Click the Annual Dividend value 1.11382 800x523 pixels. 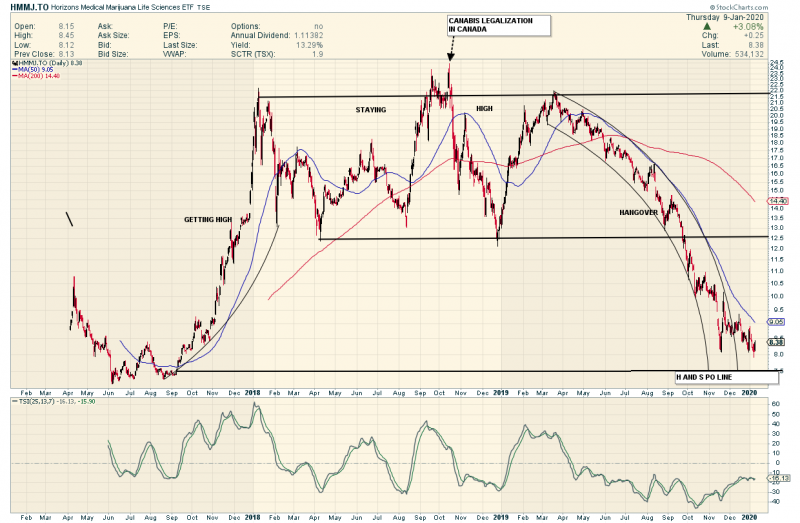[308, 35]
